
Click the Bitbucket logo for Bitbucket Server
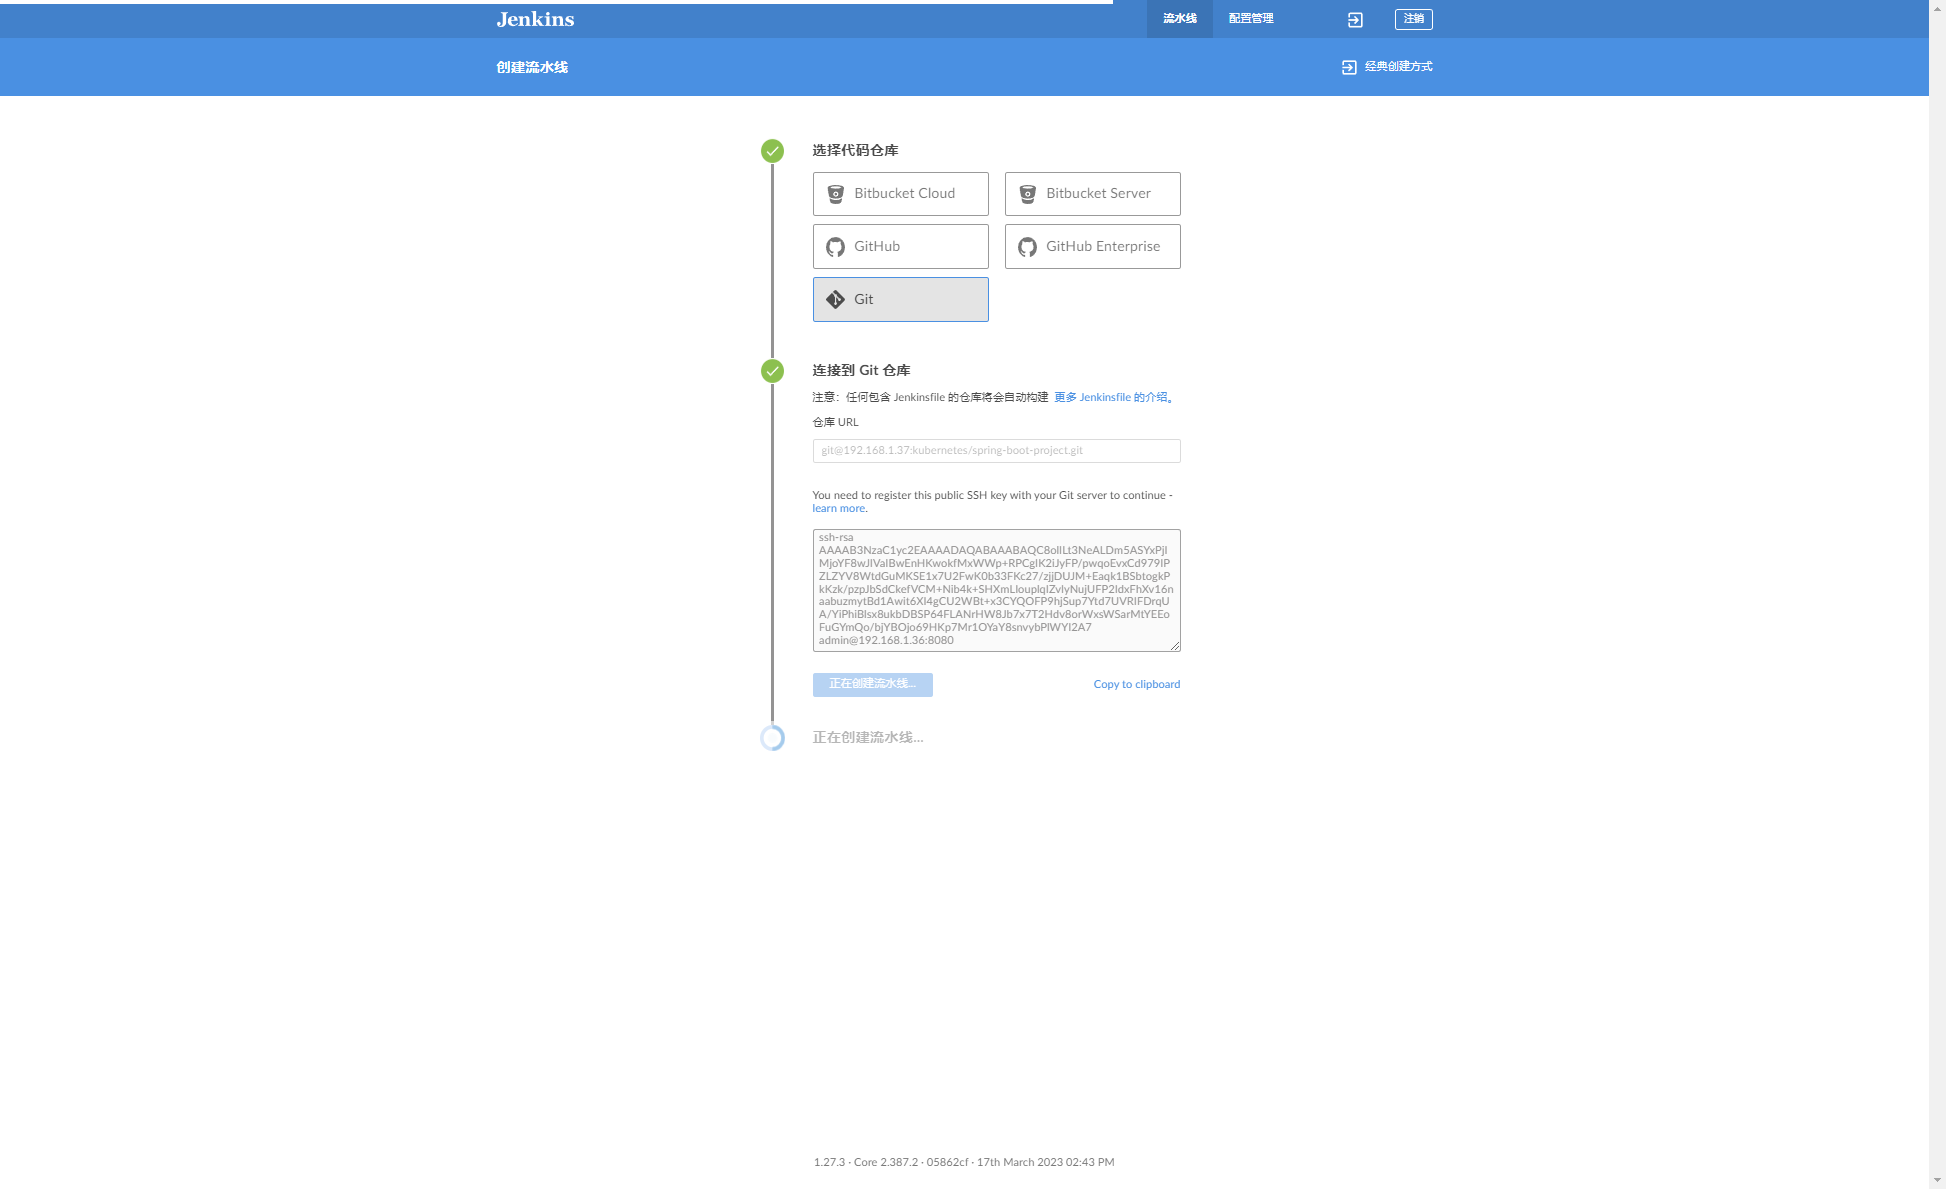click(1028, 194)
